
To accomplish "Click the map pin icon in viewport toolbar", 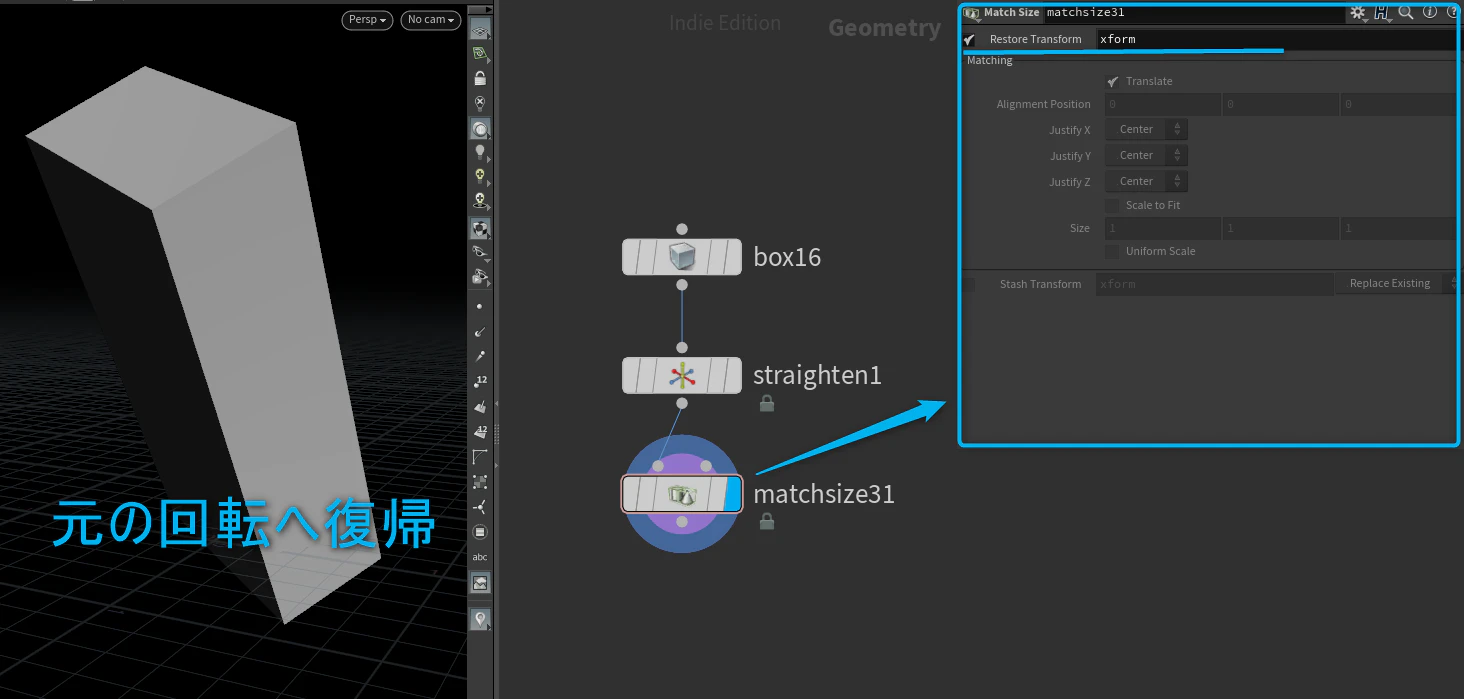I will point(480,620).
